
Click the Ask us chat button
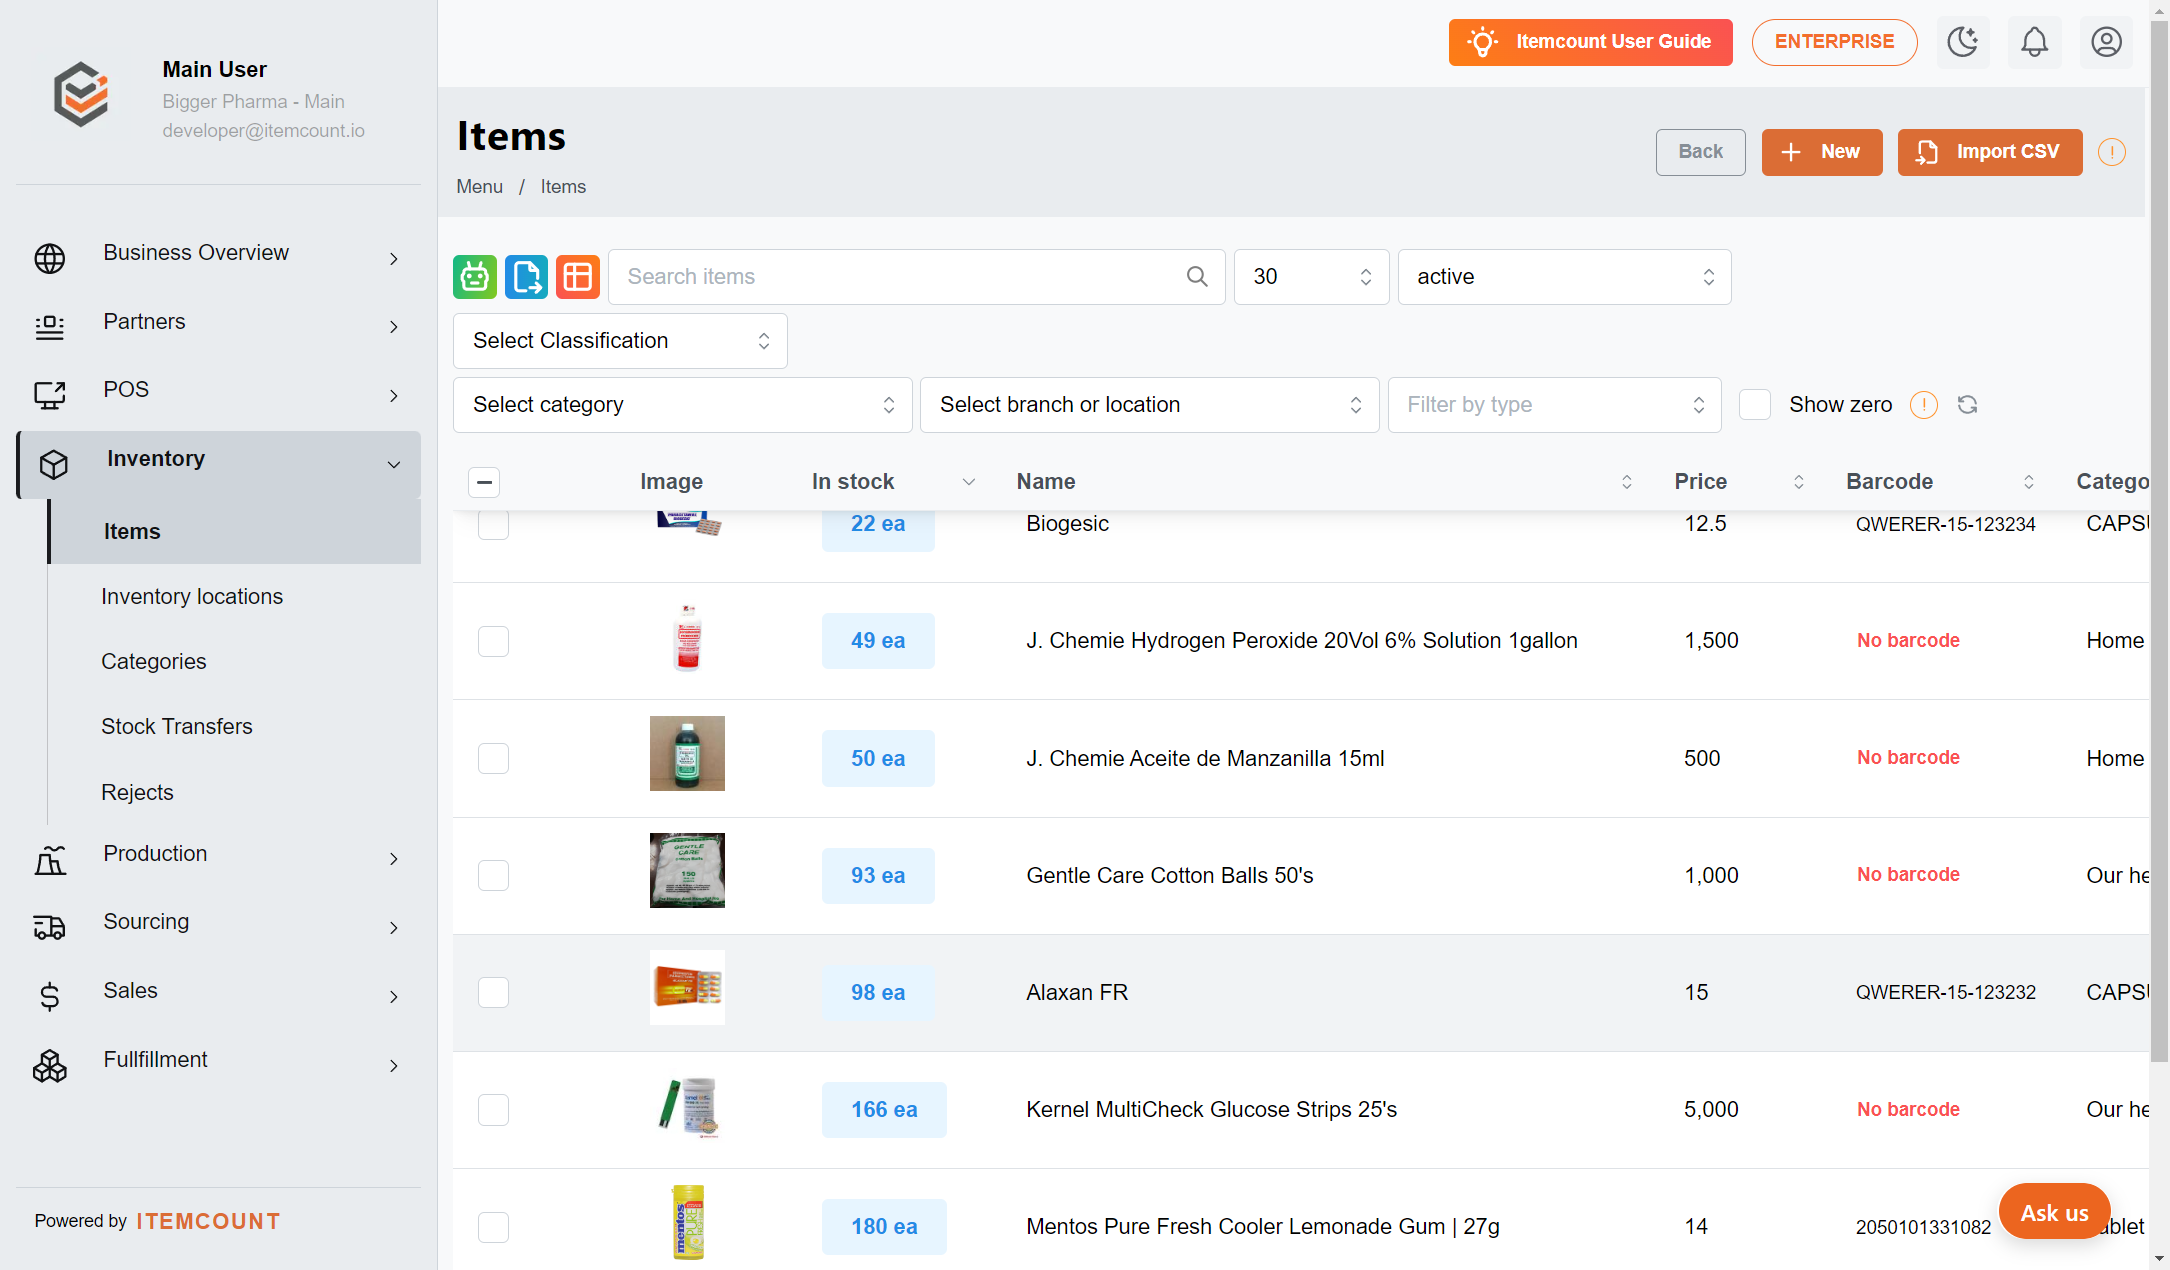(x=2055, y=1212)
